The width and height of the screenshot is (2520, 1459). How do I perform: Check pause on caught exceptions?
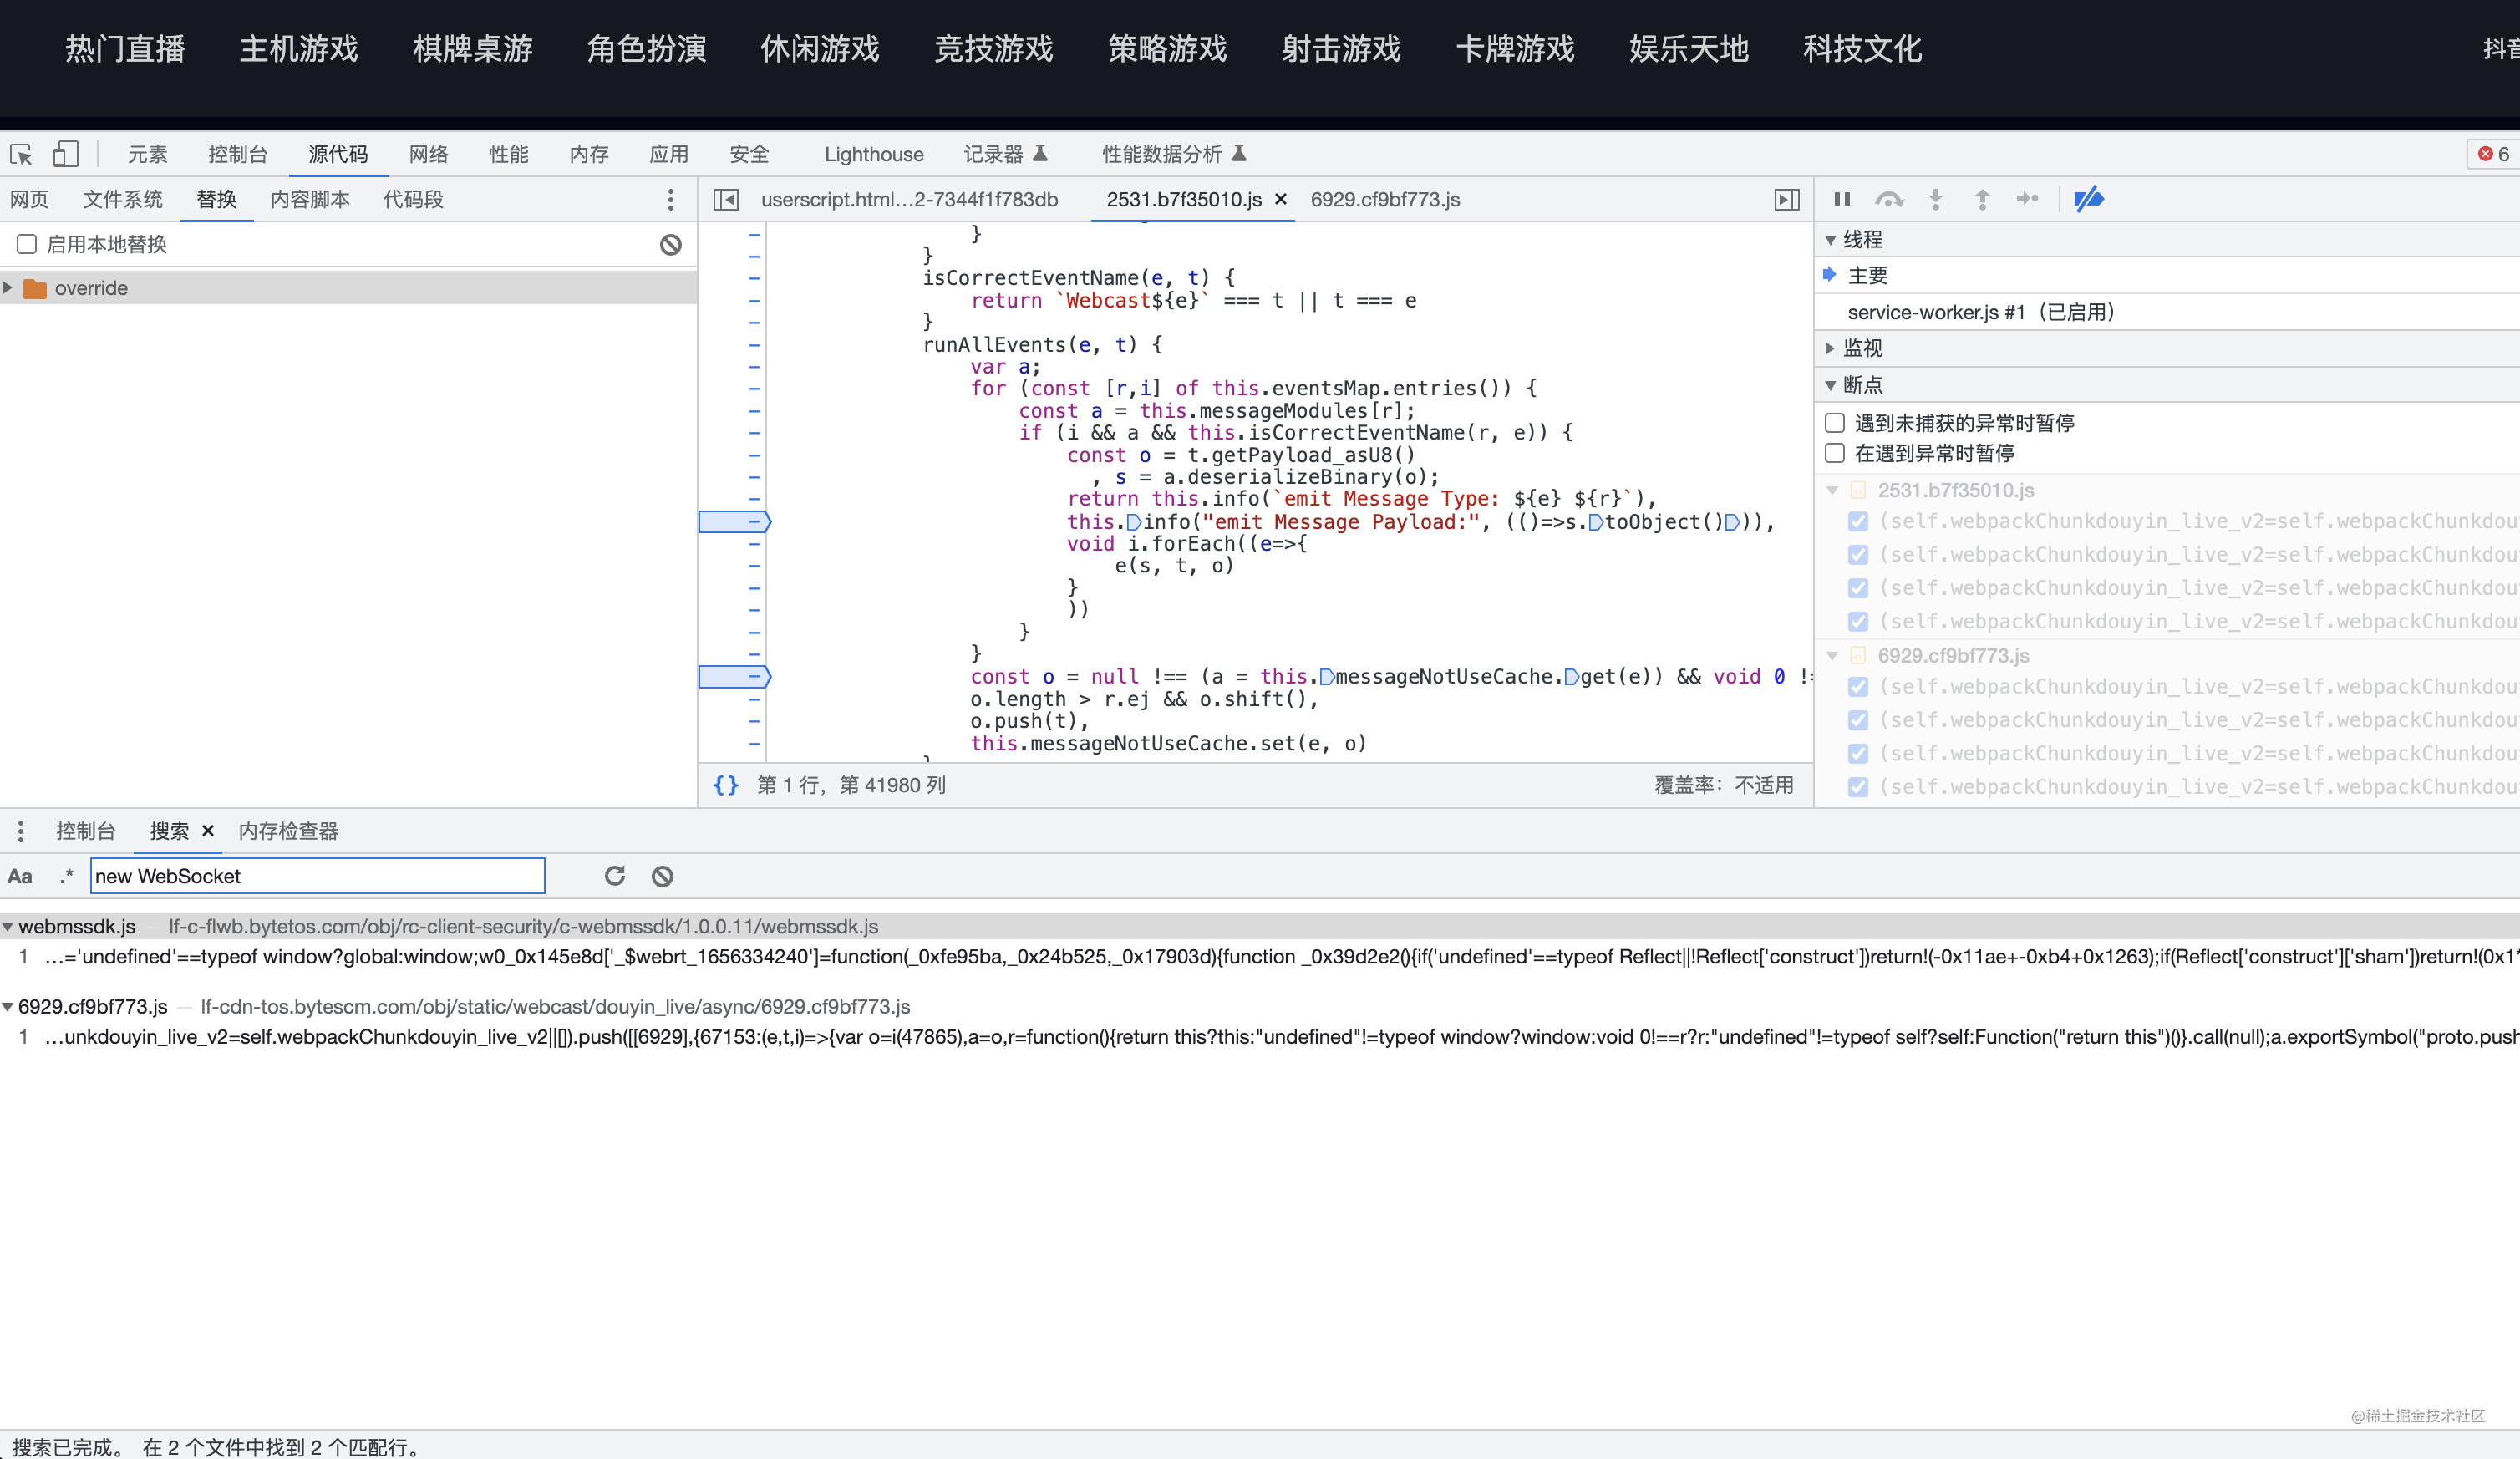[x=1835, y=453]
